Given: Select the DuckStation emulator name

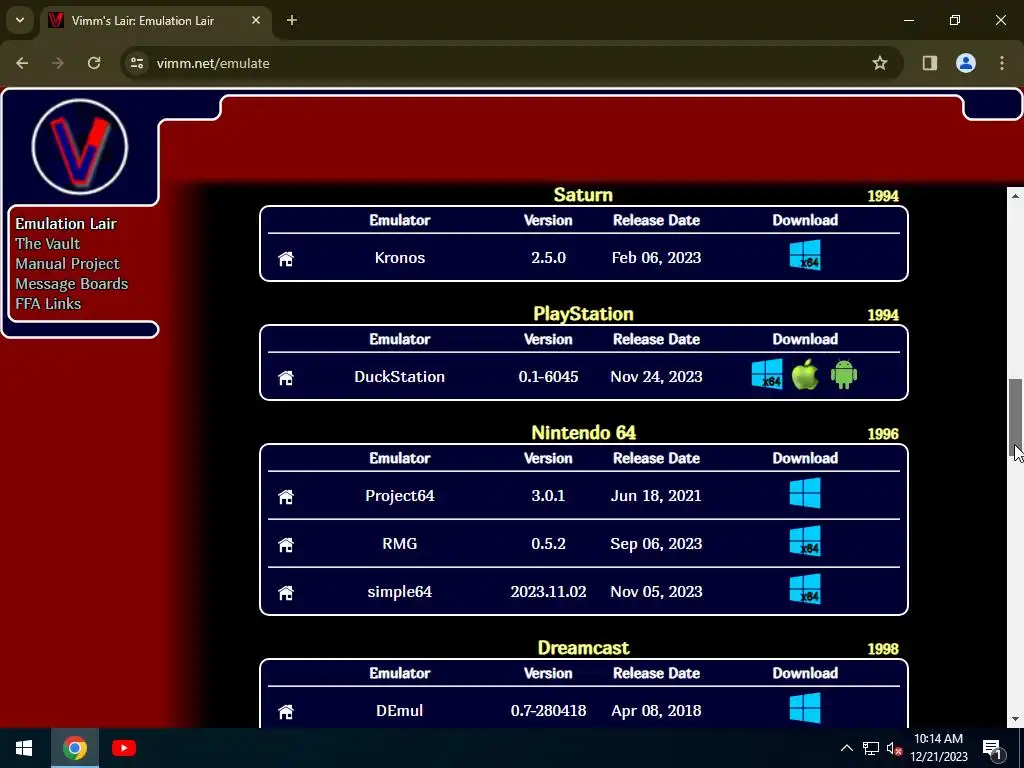Looking at the screenshot, I should [400, 377].
